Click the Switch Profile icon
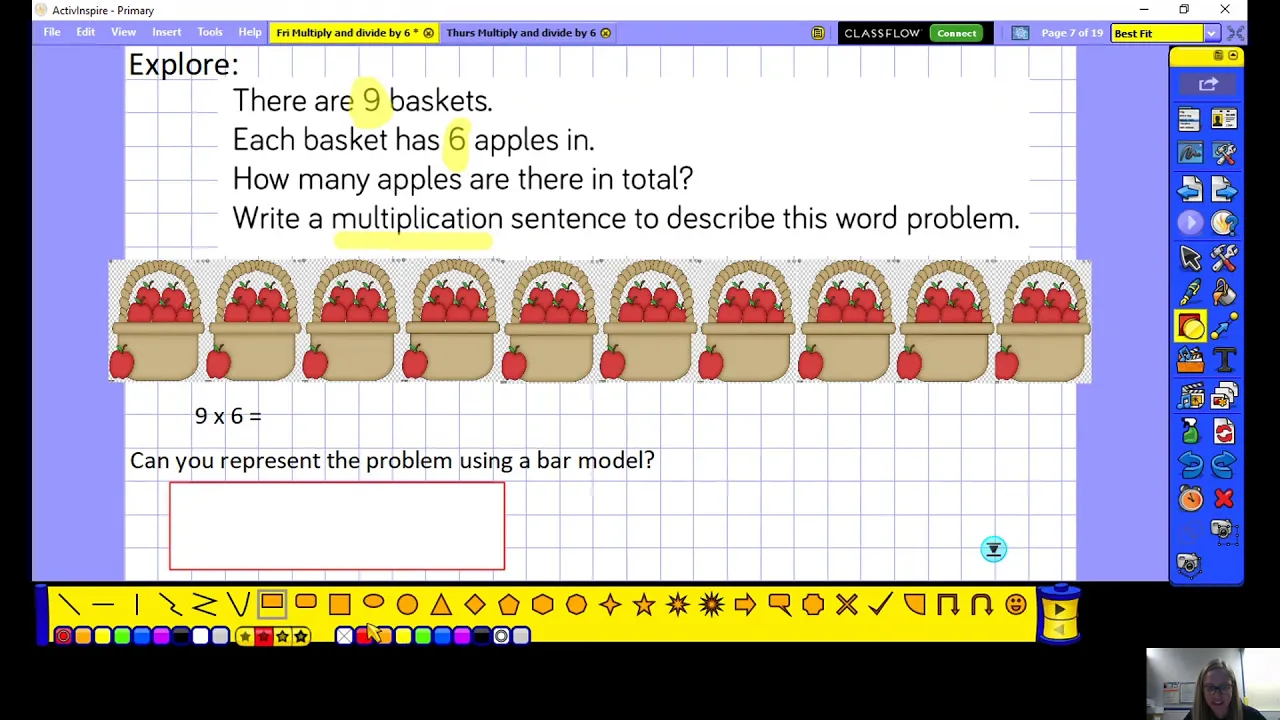The image size is (1280, 720). (x=1224, y=119)
